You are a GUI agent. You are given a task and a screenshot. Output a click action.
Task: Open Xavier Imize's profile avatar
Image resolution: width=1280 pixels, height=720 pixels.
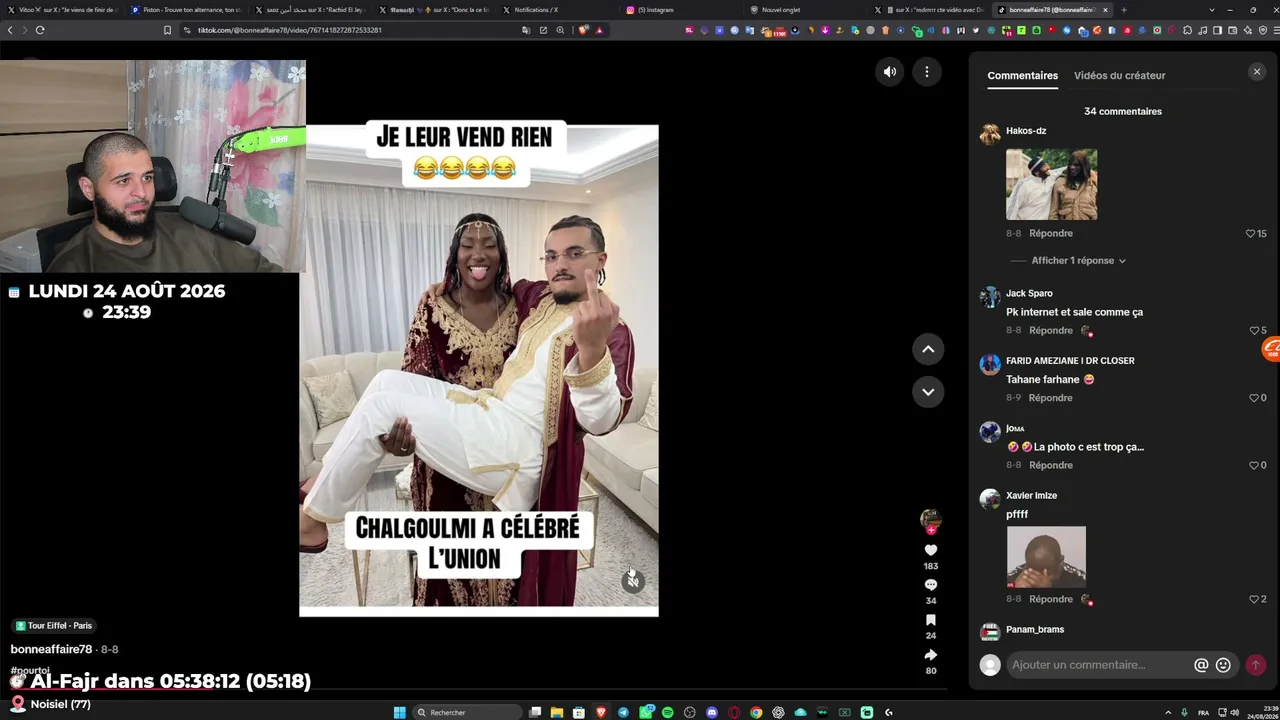(990, 500)
